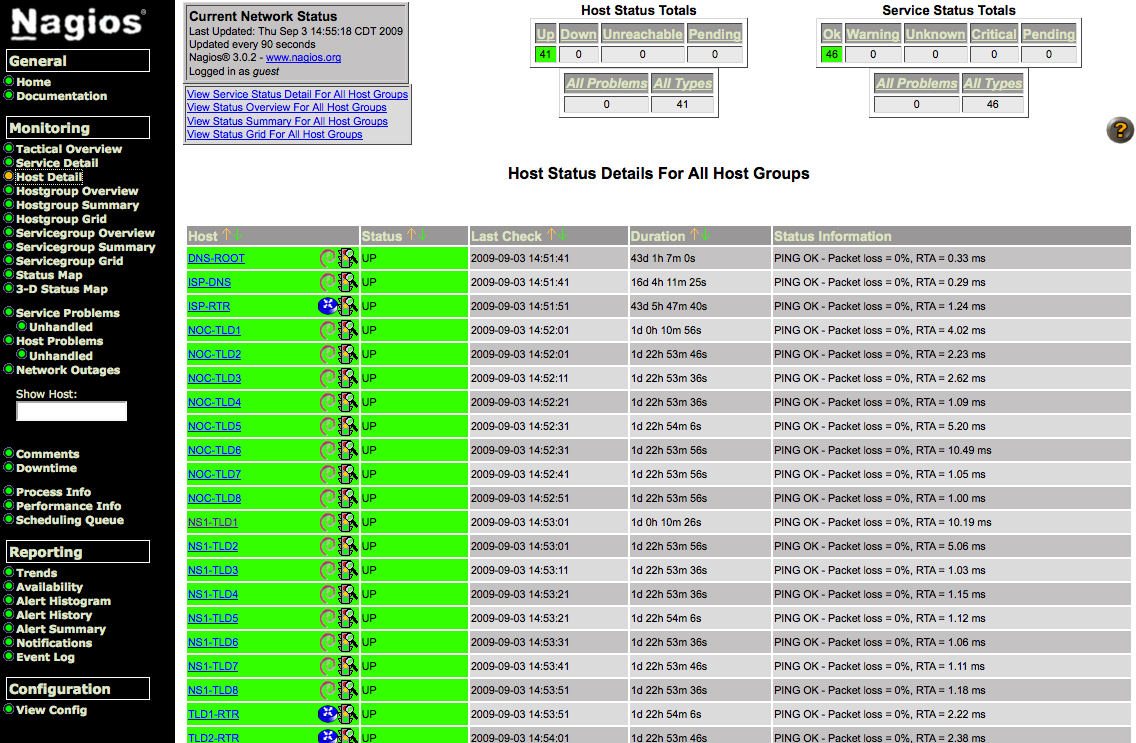The width and height of the screenshot is (1136, 743).
Task: Click the Show Host search field
Action: 71,411
